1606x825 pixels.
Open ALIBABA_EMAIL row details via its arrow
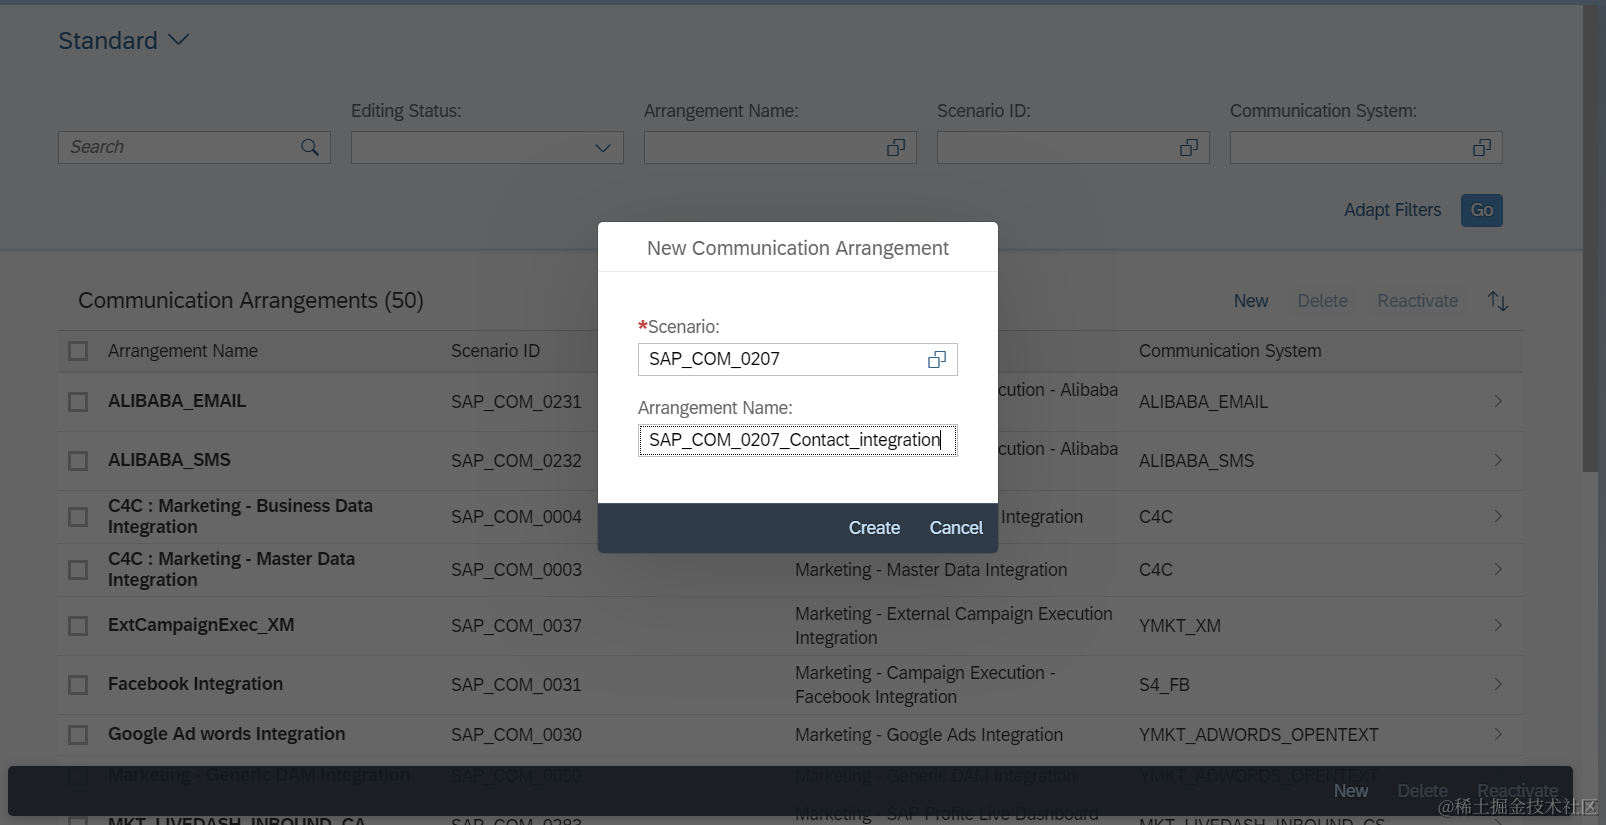[1498, 401]
